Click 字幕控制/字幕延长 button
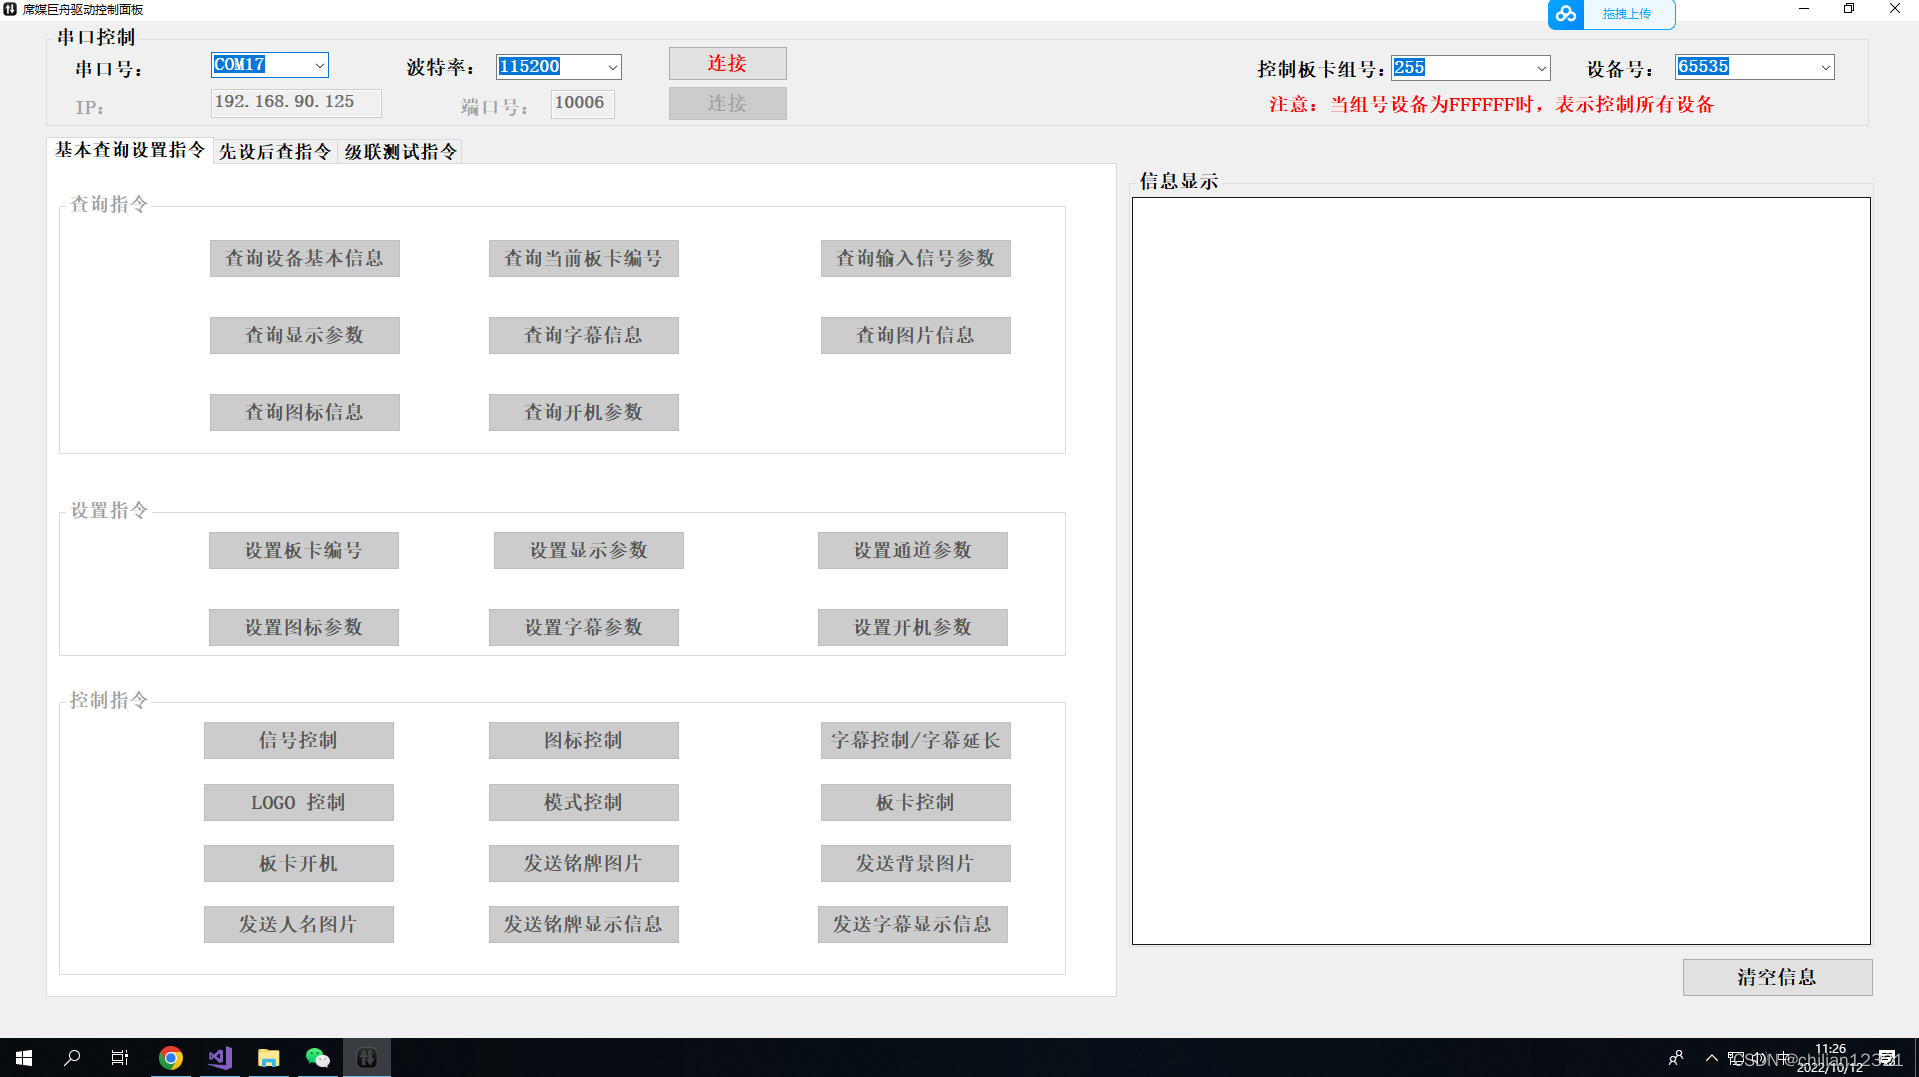Screen dimensions: 1919x1077 tap(915, 740)
